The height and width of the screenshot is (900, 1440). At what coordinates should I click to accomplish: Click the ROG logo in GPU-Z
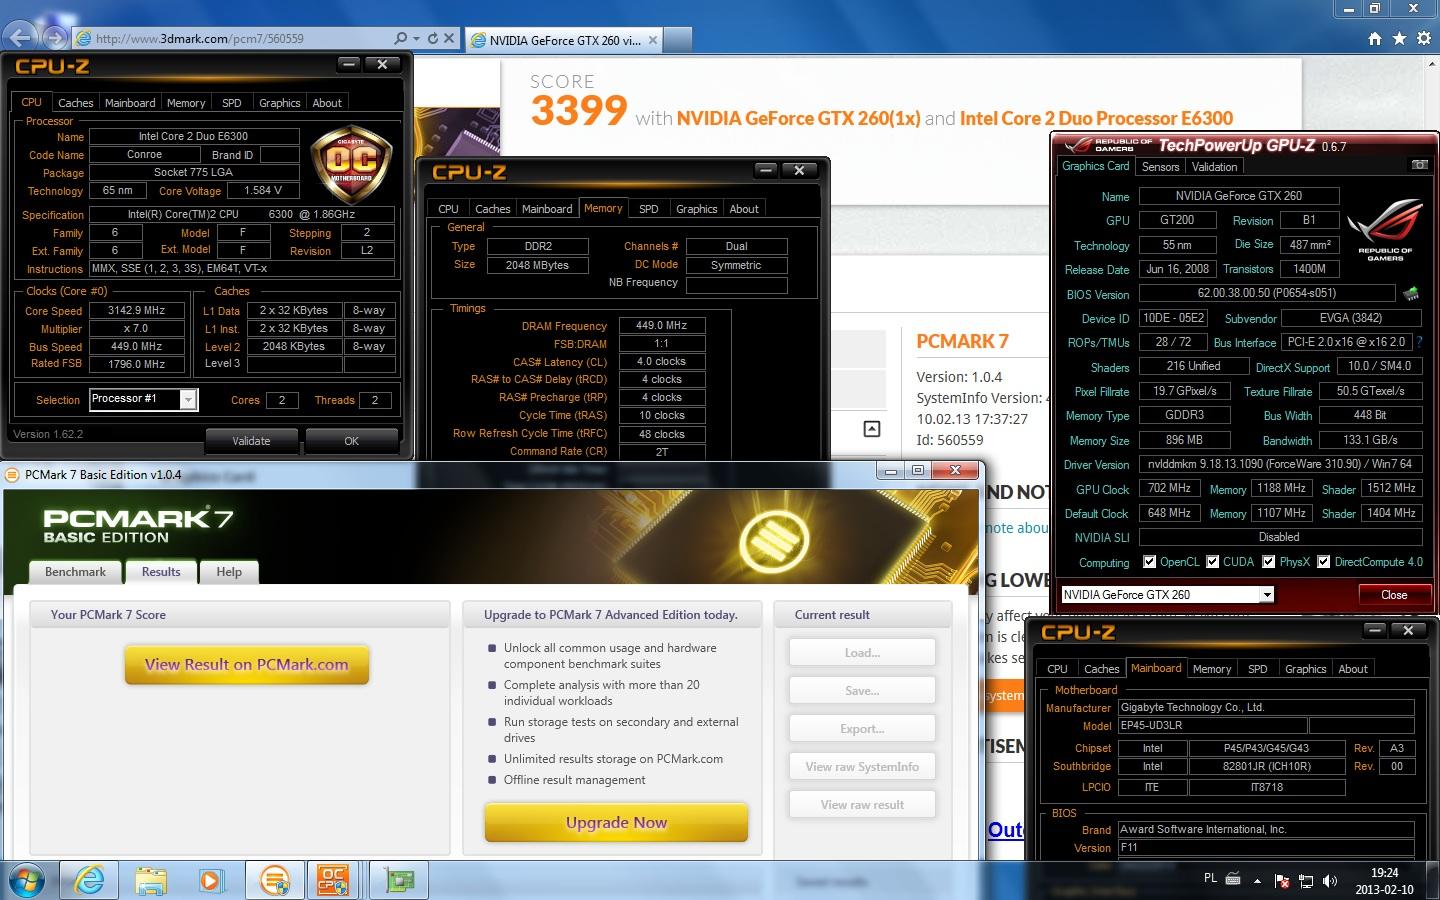point(1385,230)
